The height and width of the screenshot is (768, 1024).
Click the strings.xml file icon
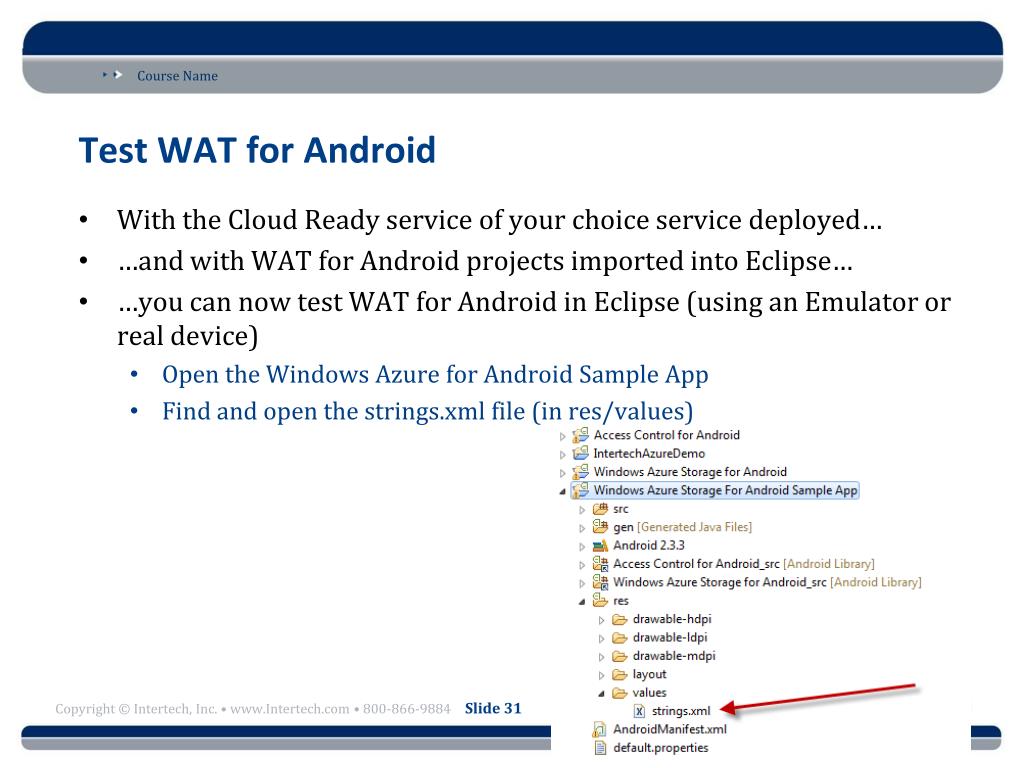click(x=639, y=711)
